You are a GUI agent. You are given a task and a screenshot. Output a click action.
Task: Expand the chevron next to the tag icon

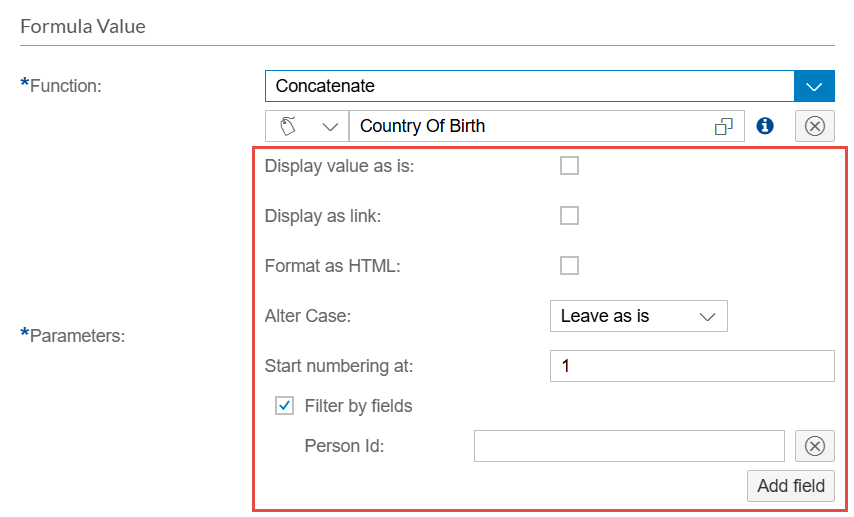pos(329,126)
